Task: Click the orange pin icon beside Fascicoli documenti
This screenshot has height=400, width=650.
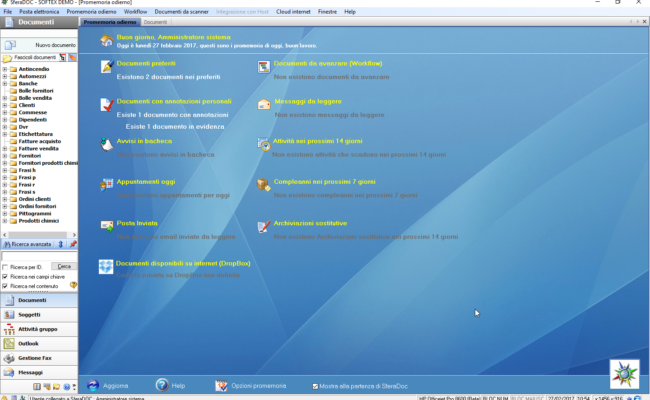Action: [x=72, y=57]
